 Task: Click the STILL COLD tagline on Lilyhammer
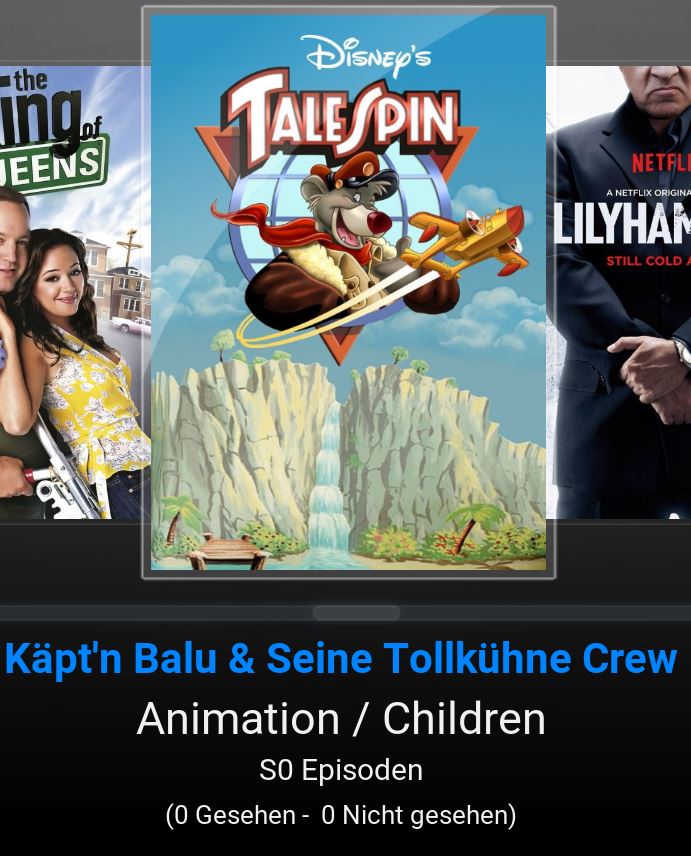coord(648,261)
